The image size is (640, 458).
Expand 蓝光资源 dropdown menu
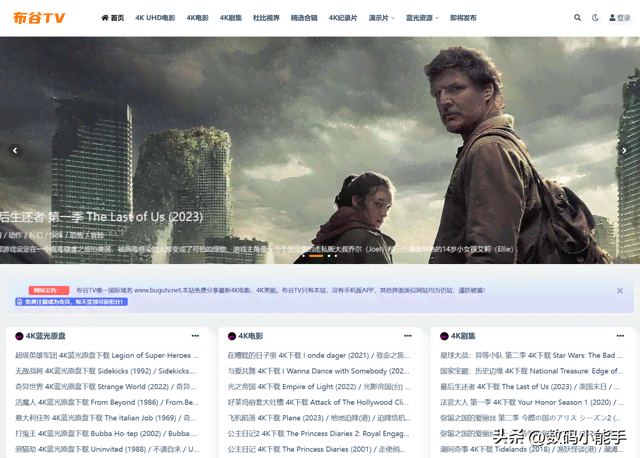pyautogui.click(x=422, y=18)
